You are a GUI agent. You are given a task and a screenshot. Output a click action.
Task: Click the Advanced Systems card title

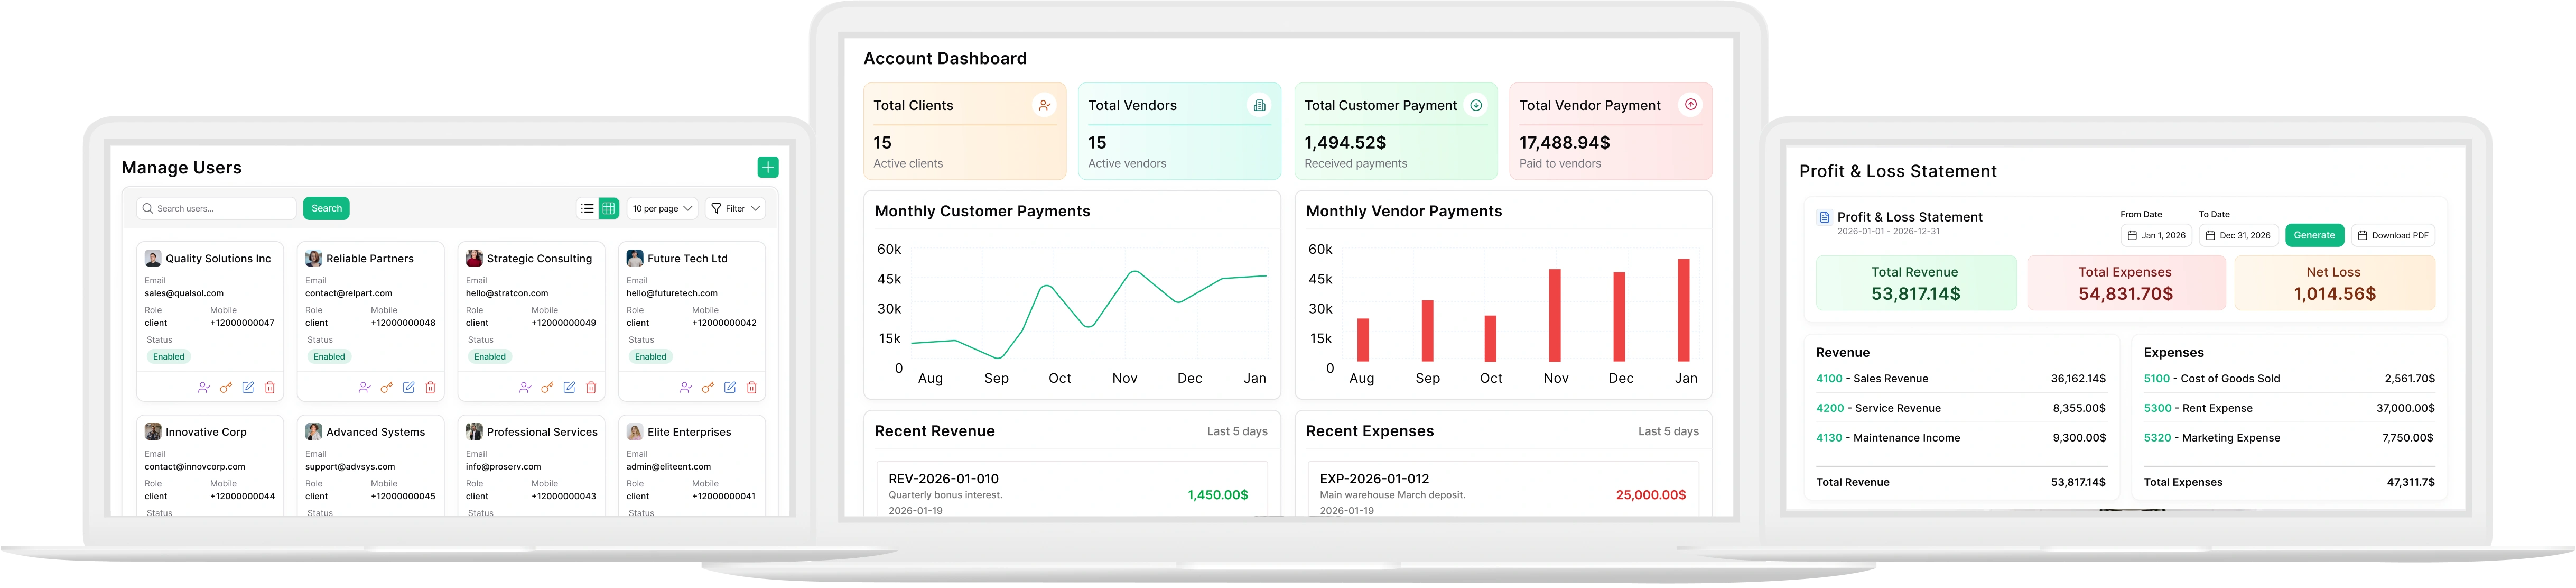(375, 432)
